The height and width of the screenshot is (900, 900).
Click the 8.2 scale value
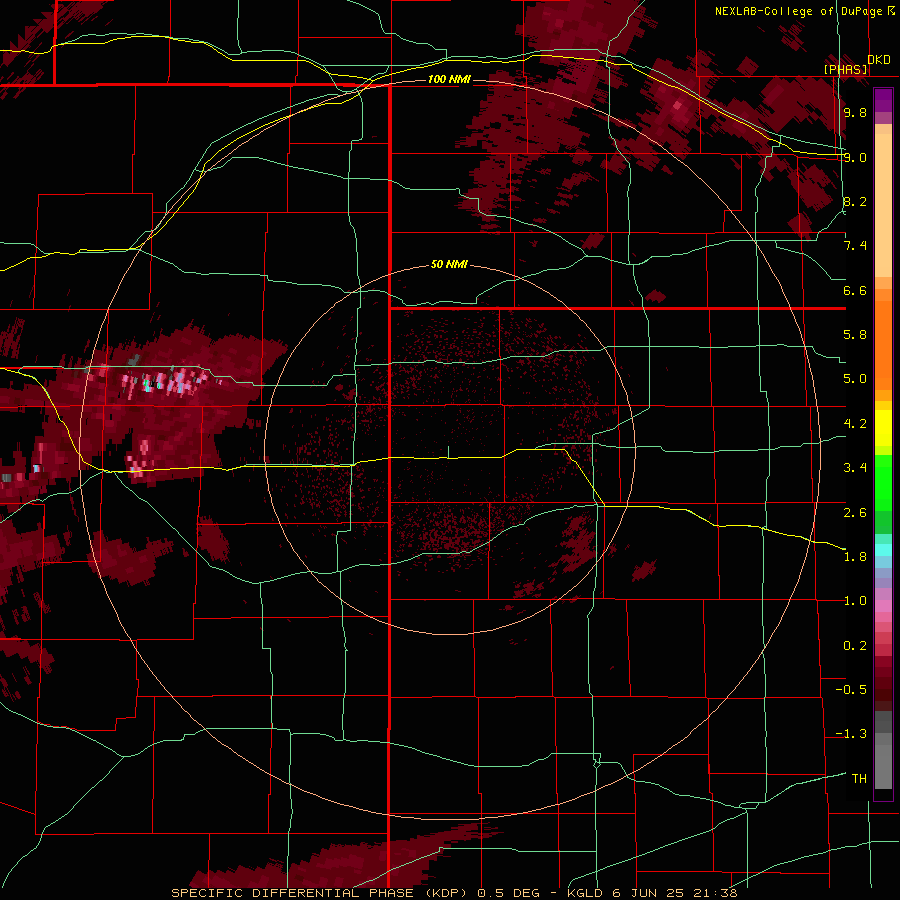click(x=855, y=201)
